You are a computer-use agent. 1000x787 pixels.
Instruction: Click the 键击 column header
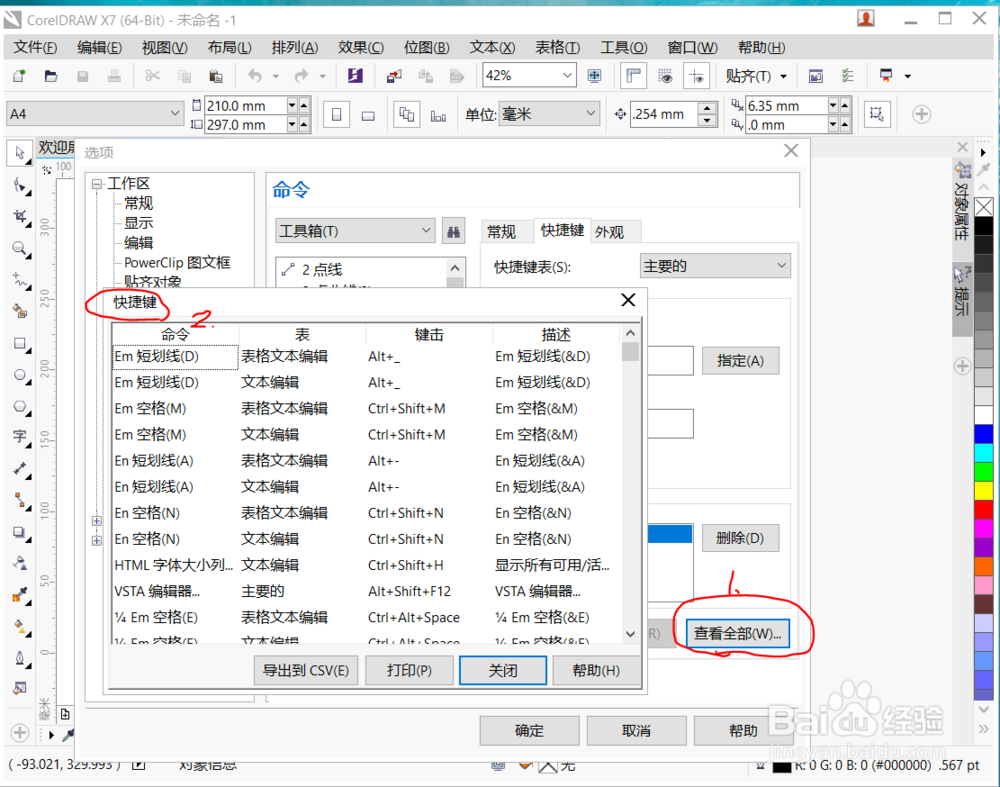pos(429,335)
